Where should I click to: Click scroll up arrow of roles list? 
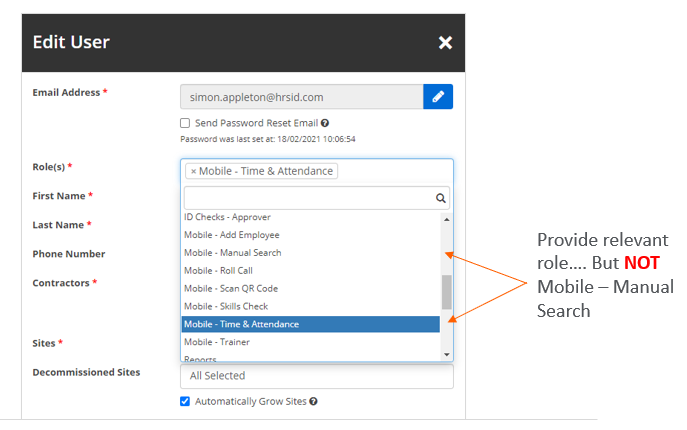[446, 218]
